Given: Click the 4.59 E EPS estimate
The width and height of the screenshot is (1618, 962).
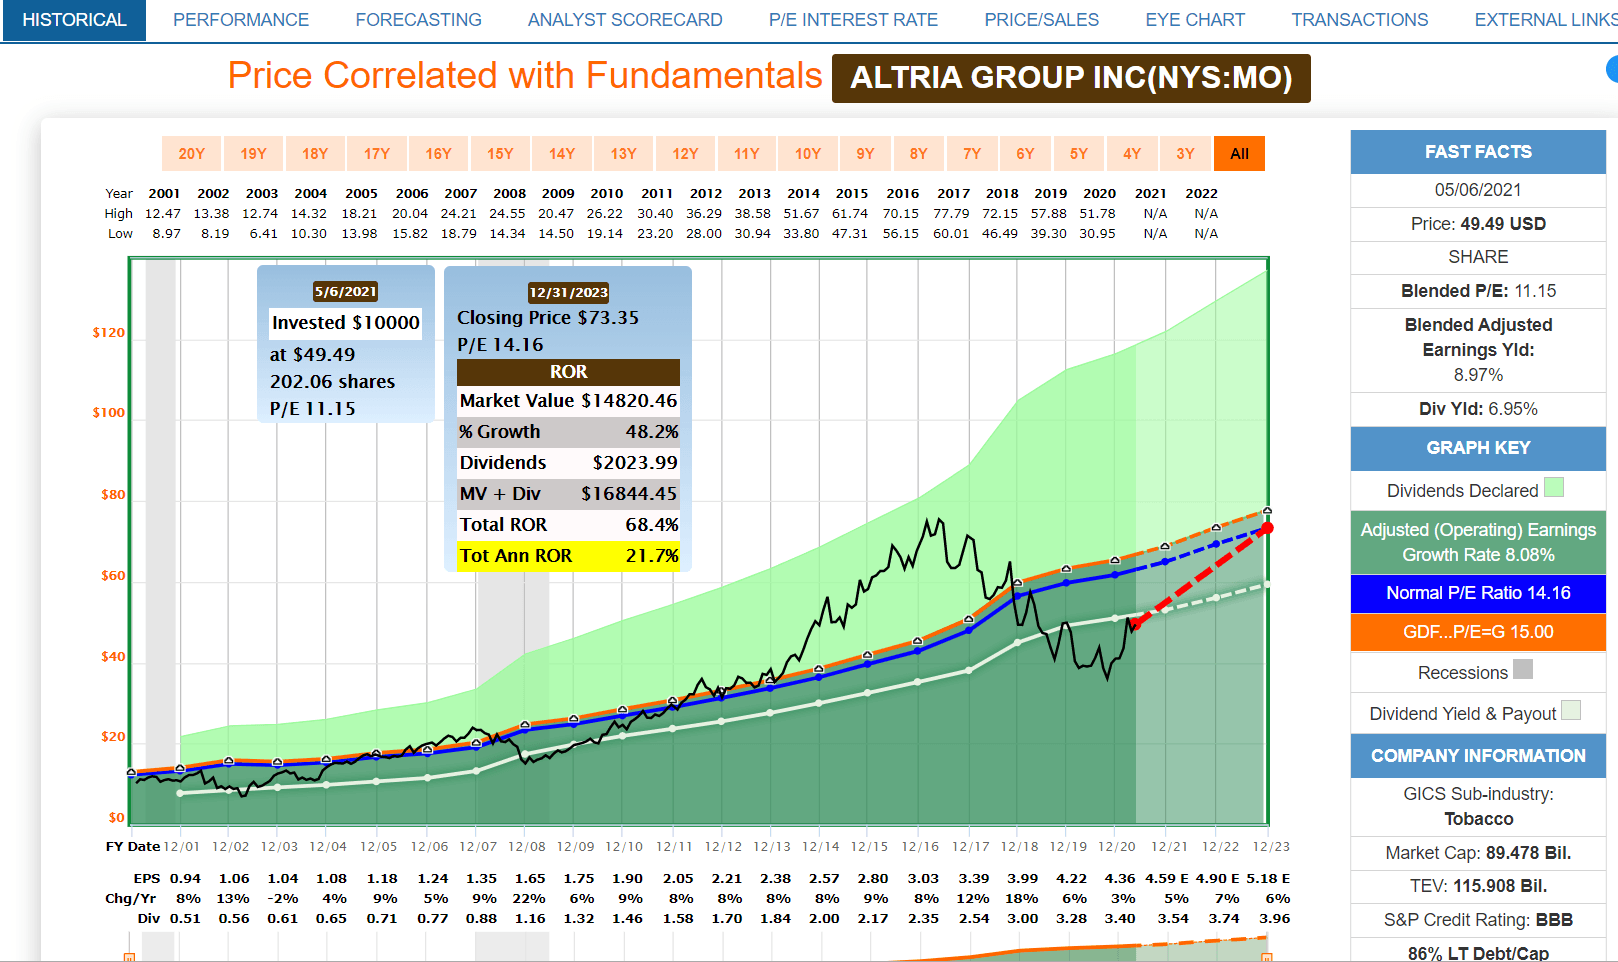Looking at the screenshot, I should (1167, 878).
